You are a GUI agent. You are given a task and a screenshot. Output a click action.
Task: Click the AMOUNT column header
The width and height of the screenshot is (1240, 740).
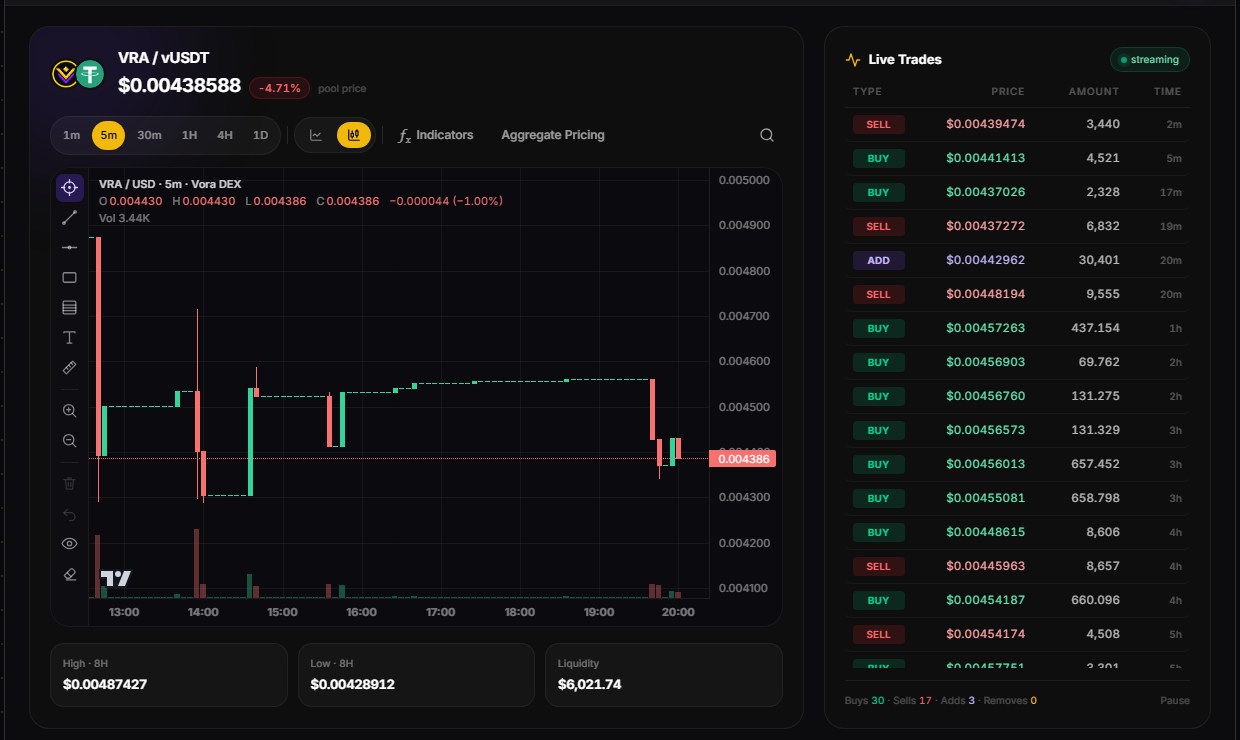1094,91
